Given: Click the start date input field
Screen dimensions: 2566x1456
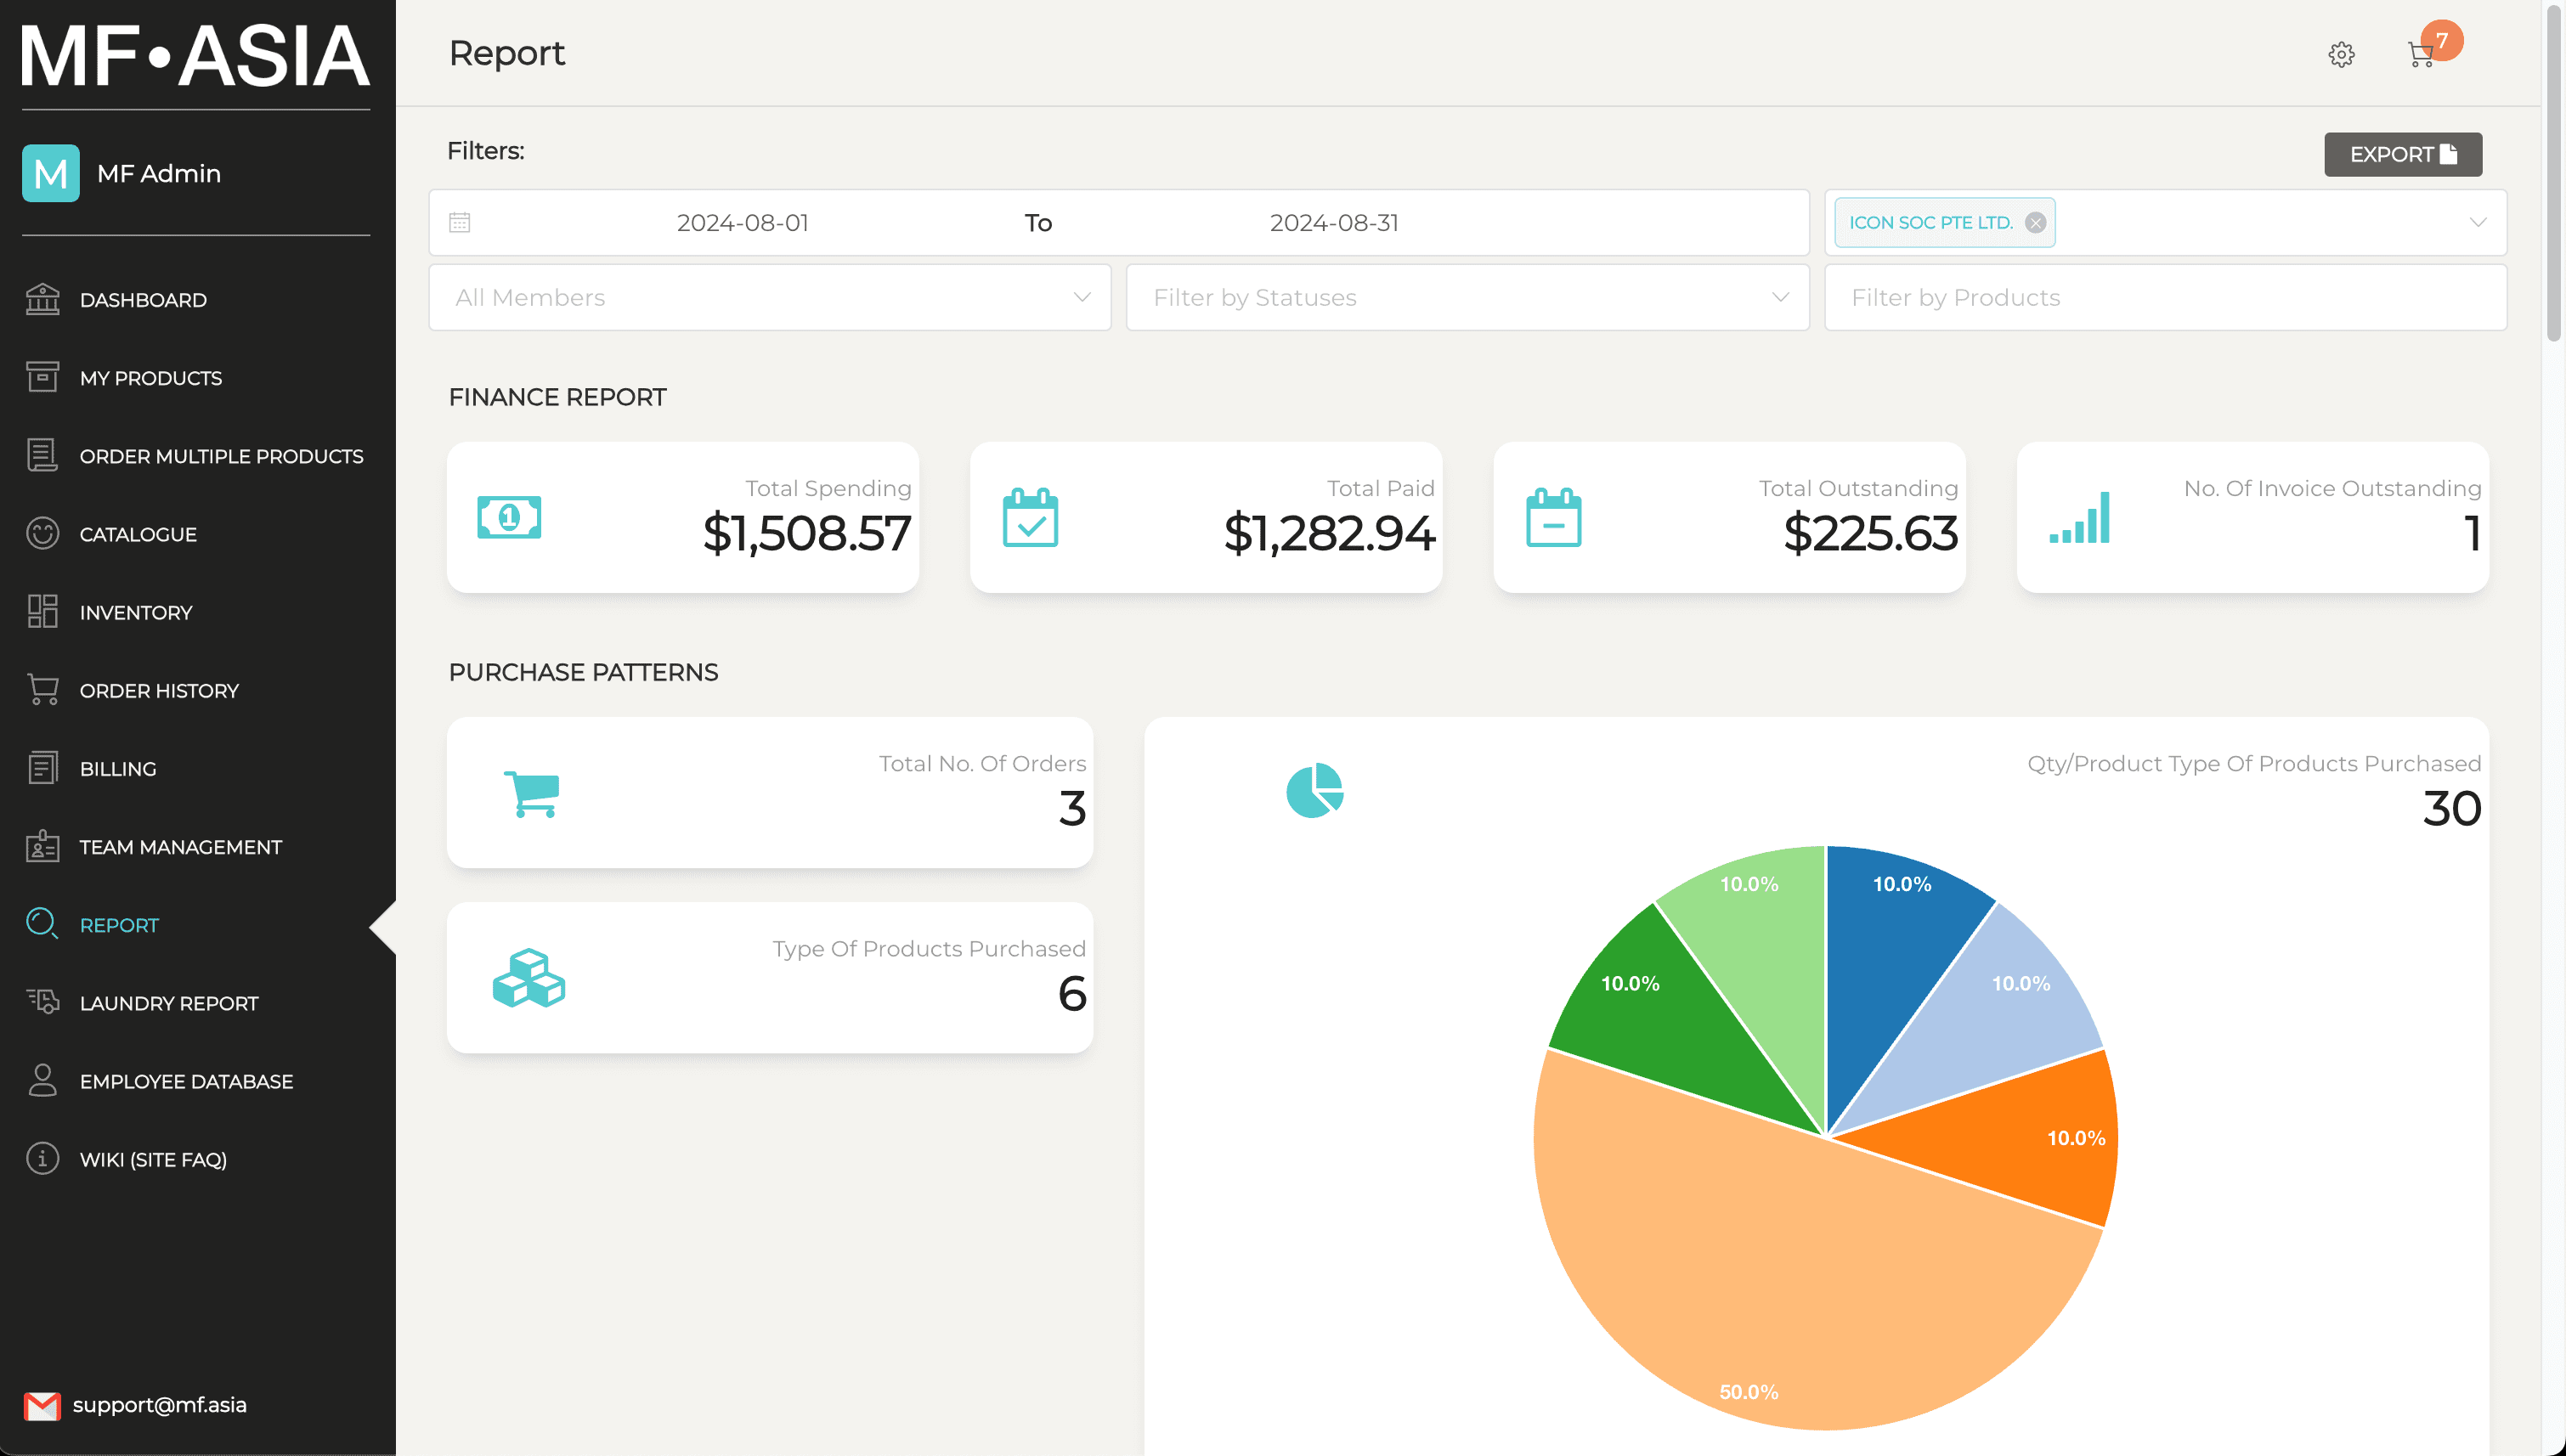Looking at the screenshot, I should (740, 222).
